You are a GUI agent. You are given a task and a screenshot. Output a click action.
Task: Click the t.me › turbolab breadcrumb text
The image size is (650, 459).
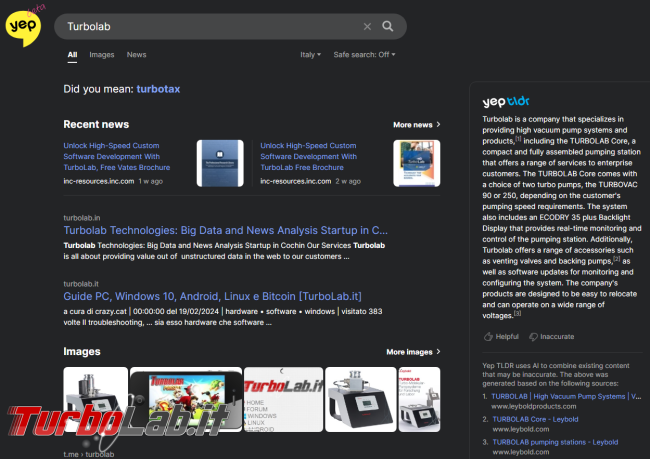tap(89, 454)
